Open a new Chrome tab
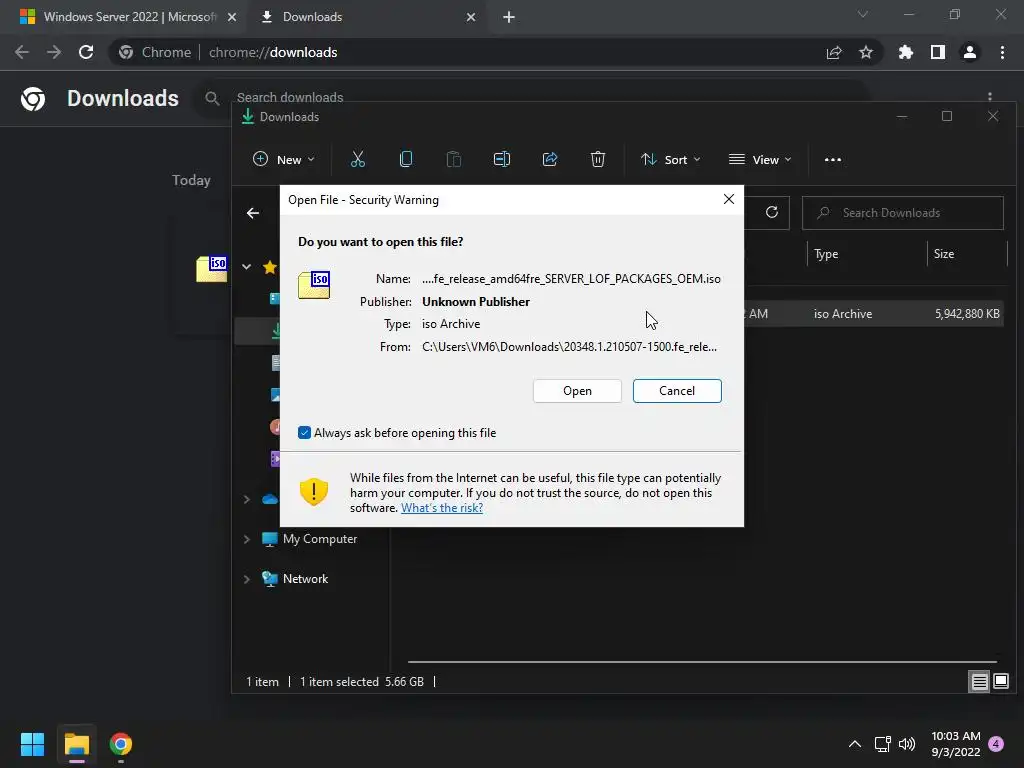The image size is (1024, 768). [x=509, y=17]
